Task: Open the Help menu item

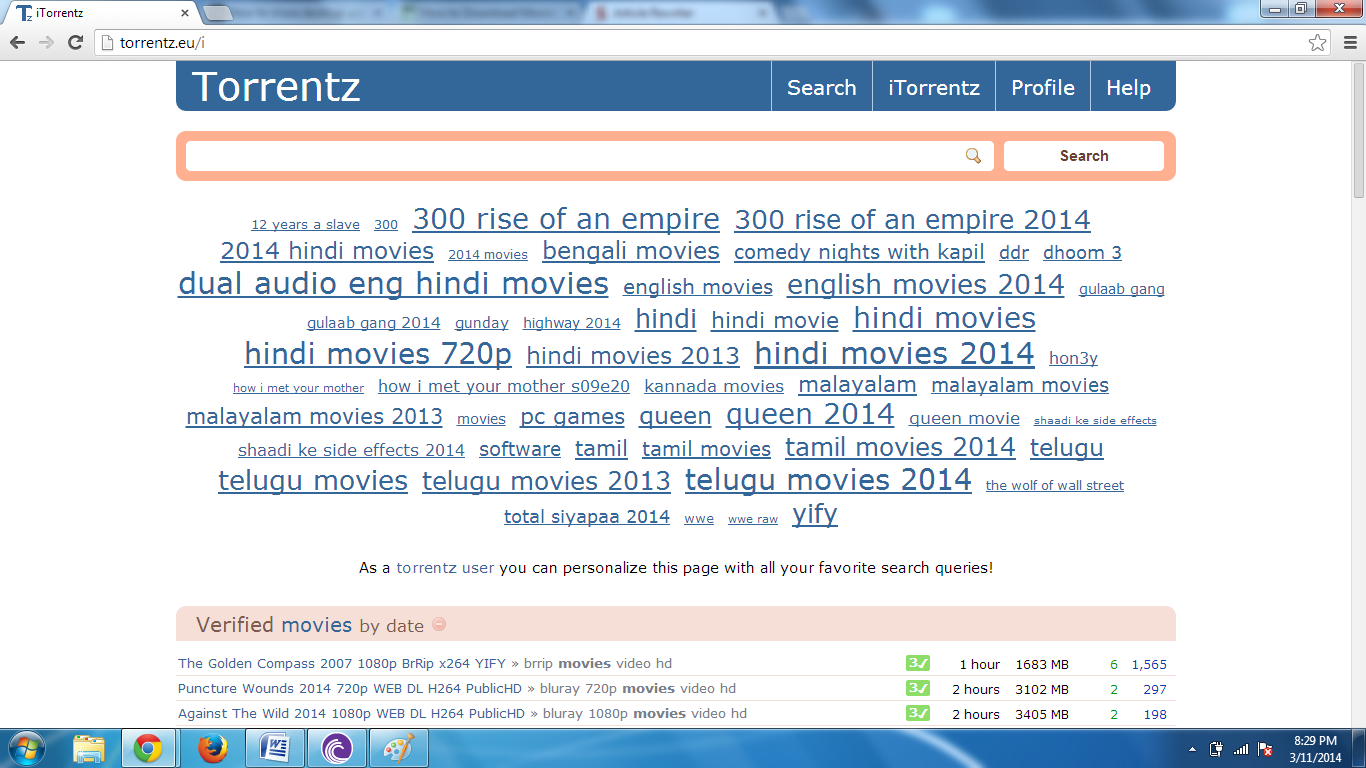Action: pos(1128,87)
